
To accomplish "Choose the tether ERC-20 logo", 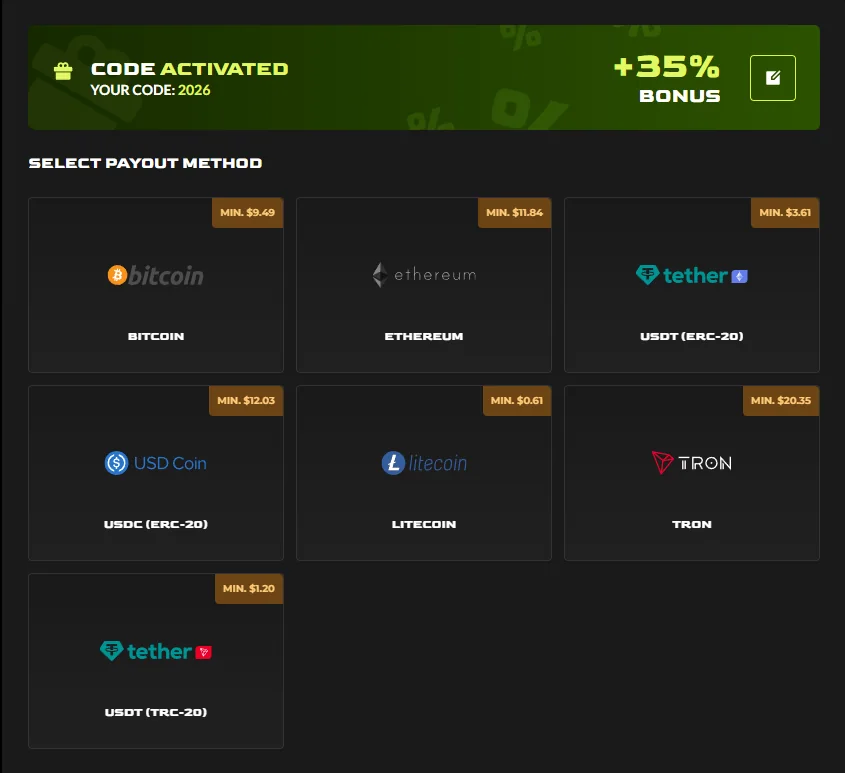I will [691, 275].
